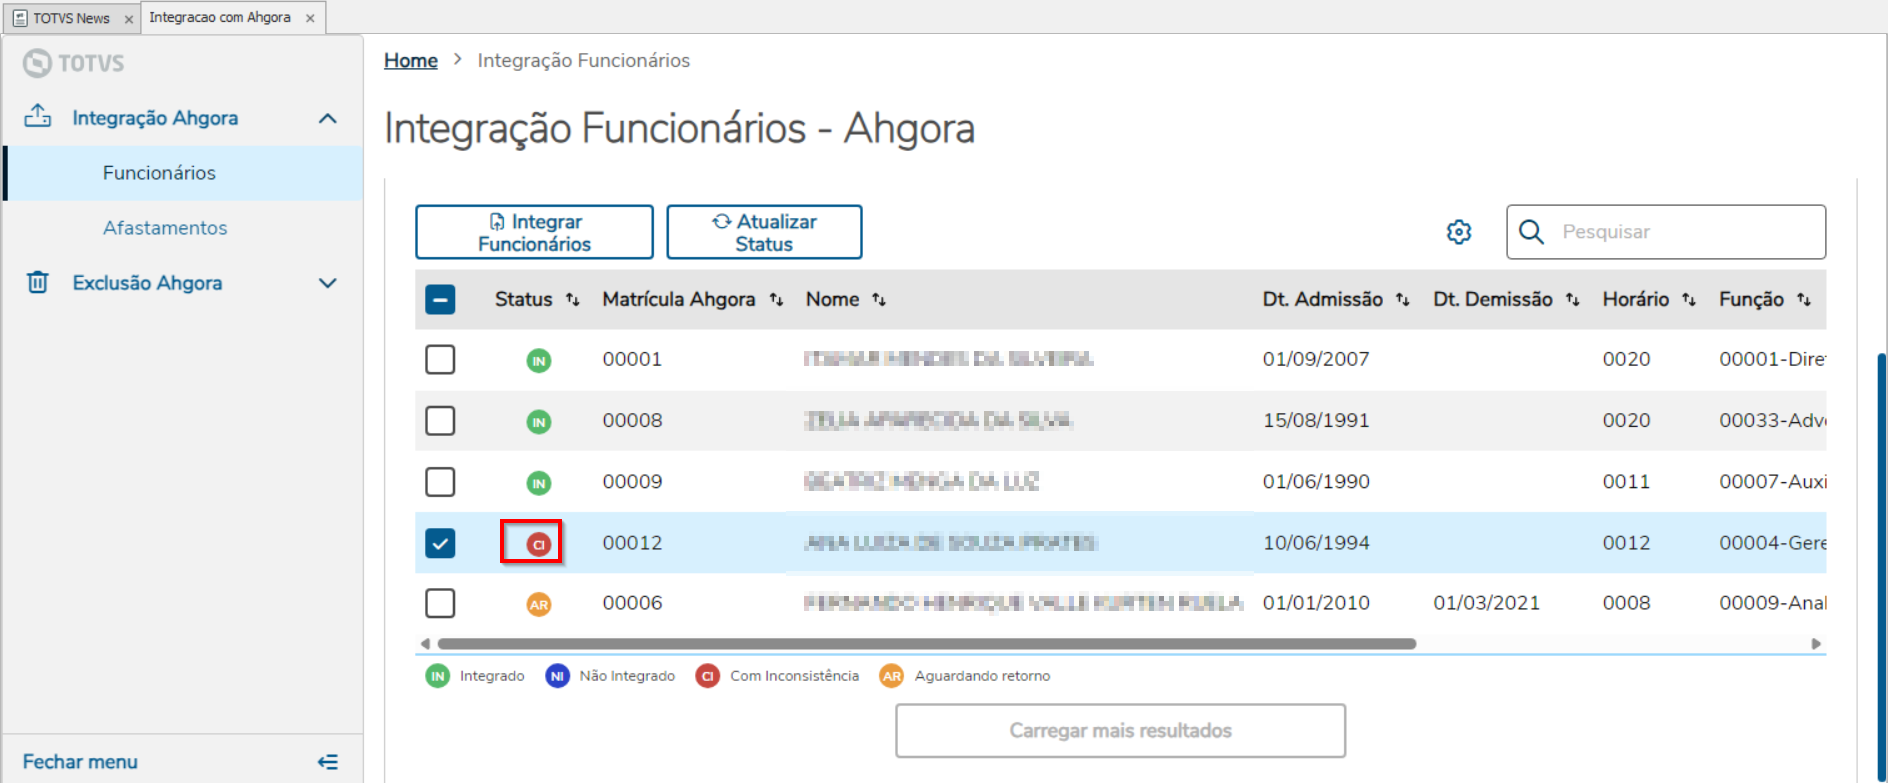Switch to the TOTVS News tab
Screen dimensions: 1888x783
(x=71, y=18)
